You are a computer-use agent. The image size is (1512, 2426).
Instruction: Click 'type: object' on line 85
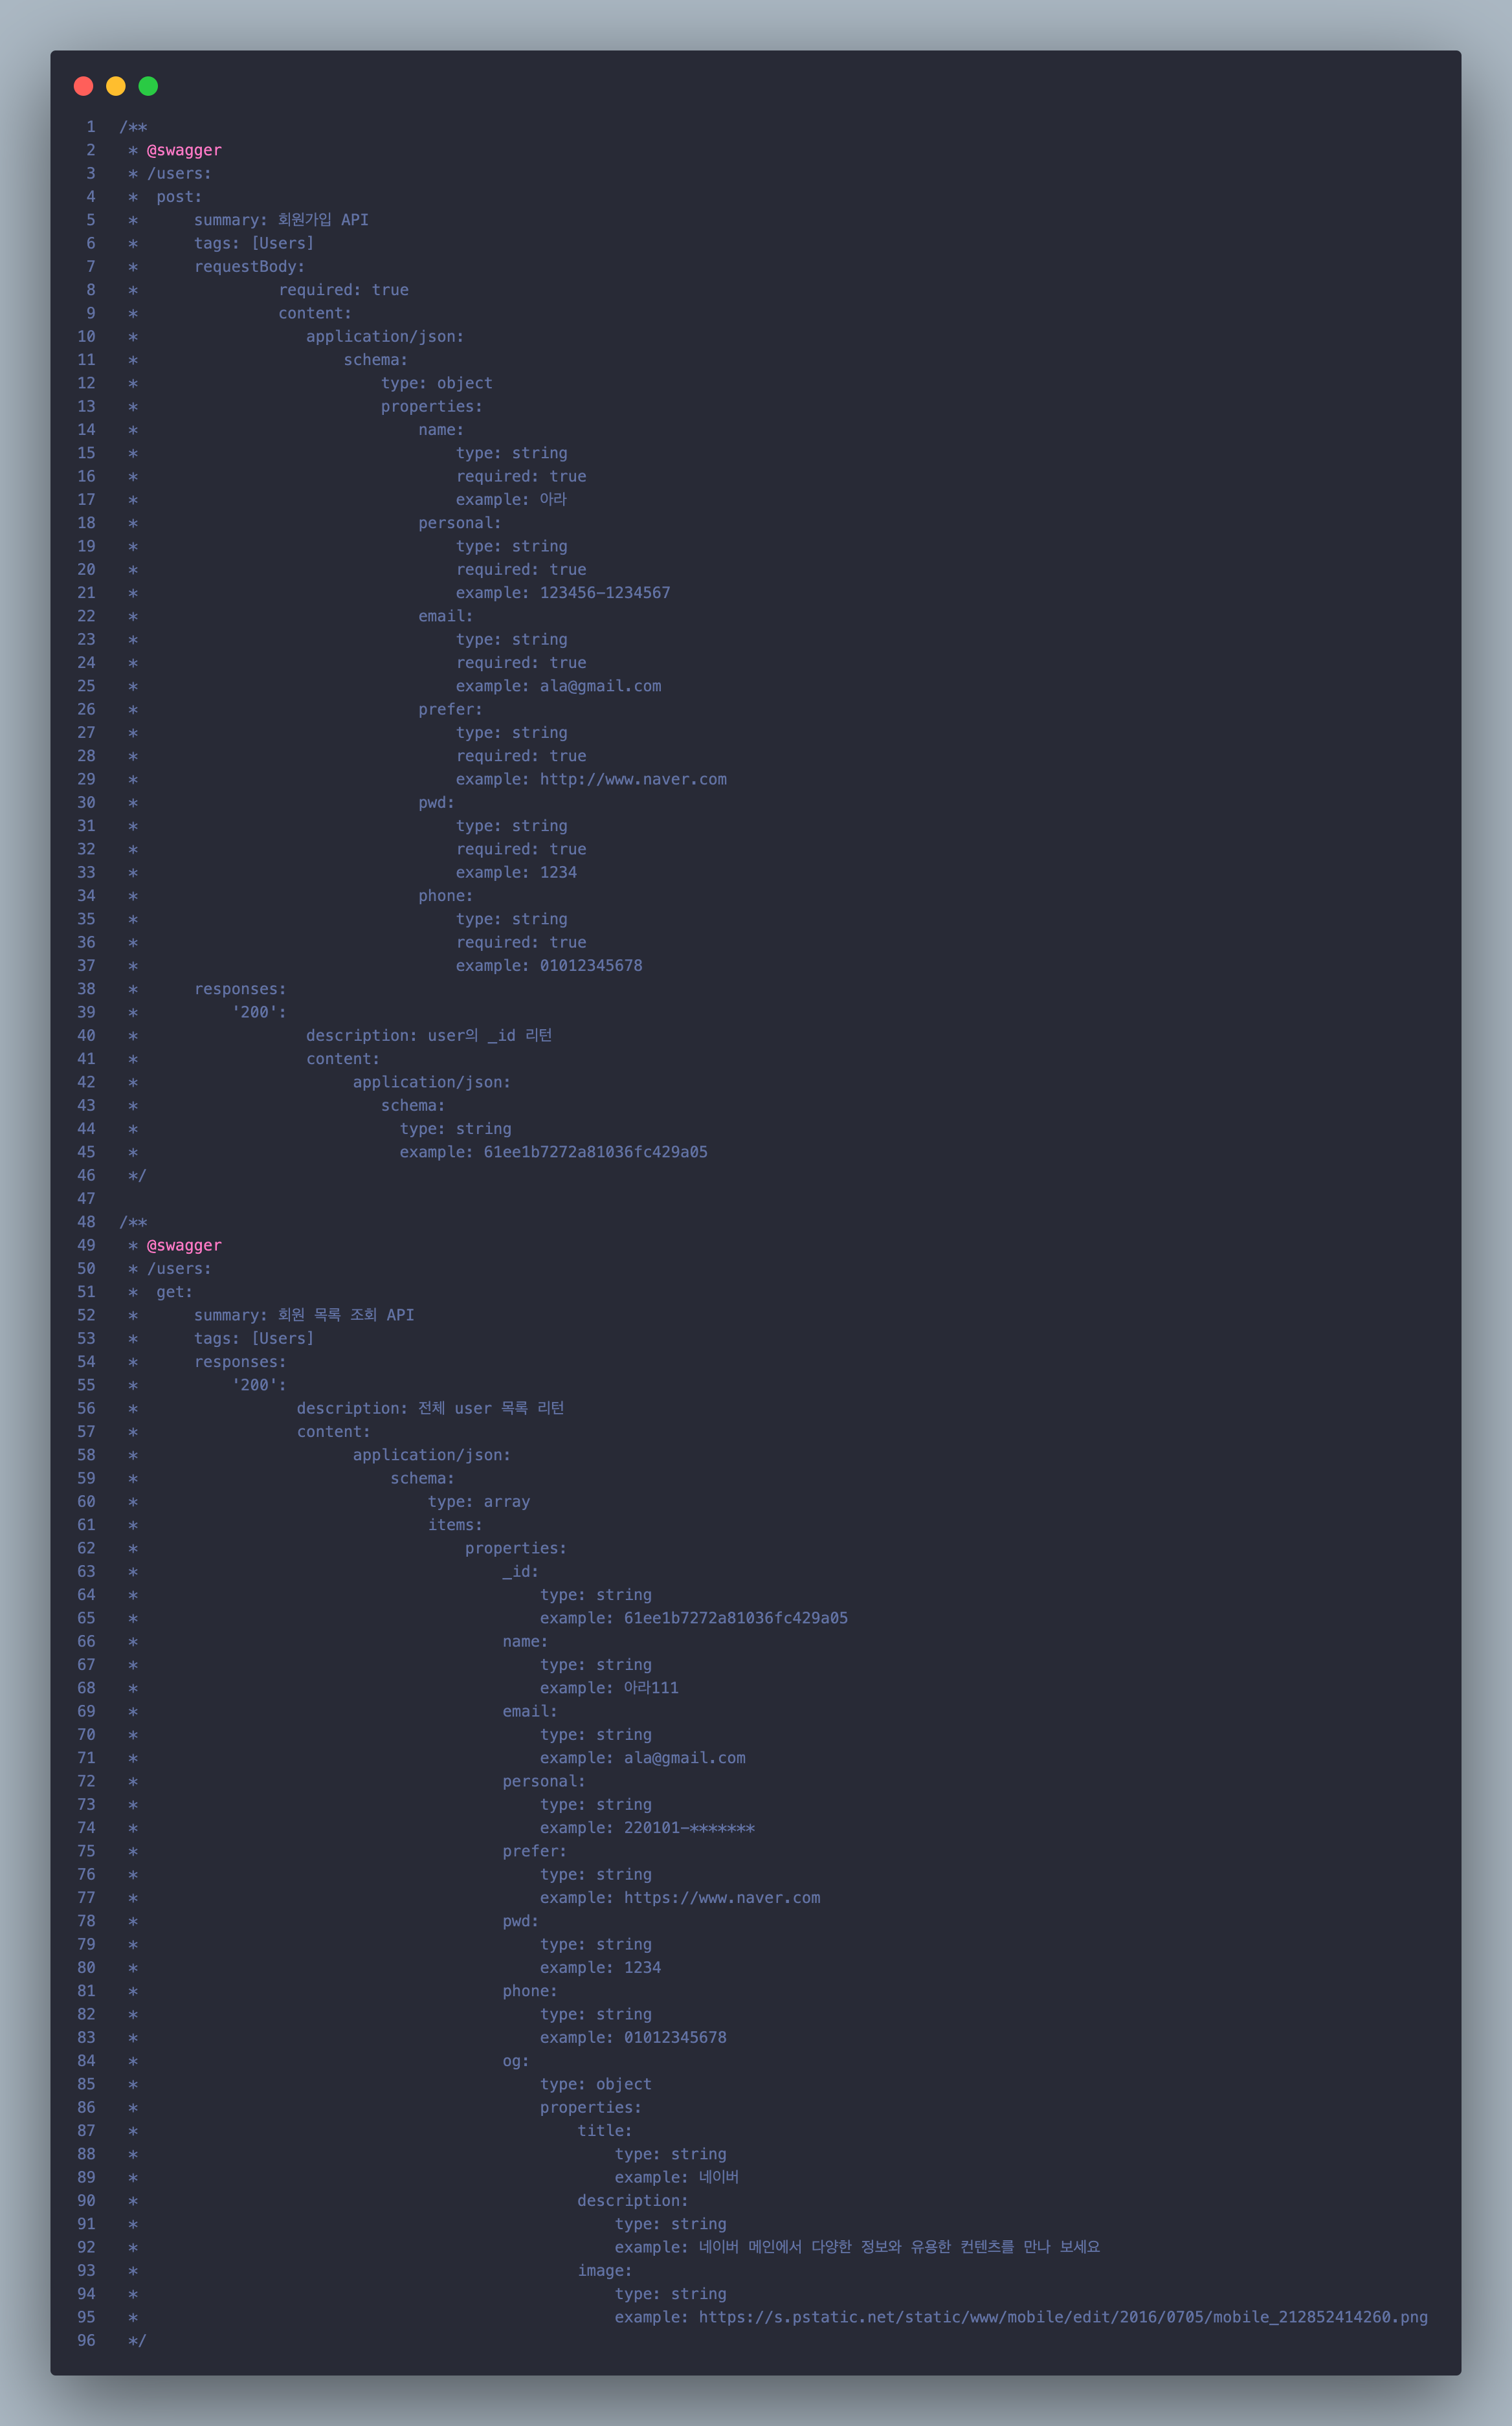point(596,2084)
